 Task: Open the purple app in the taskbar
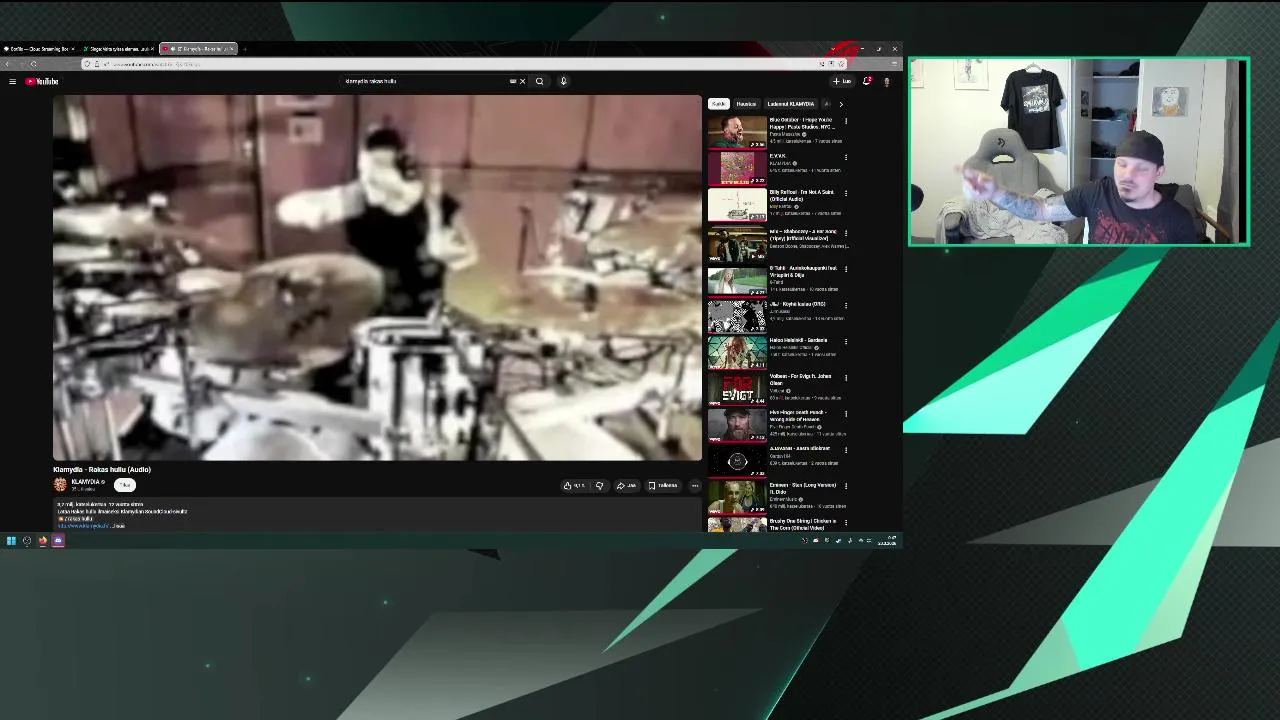pyautogui.click(x=58, y=541)
